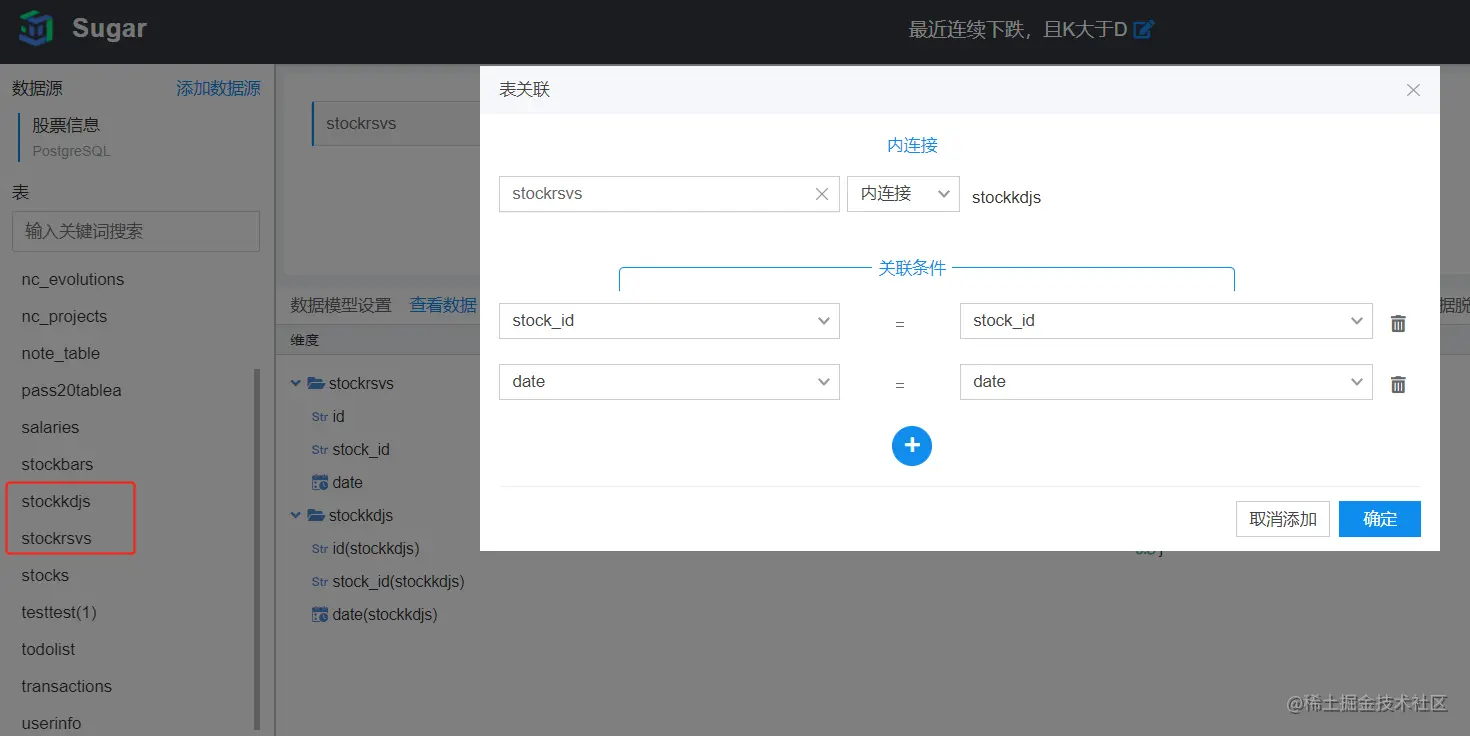Open 查看数据 tab link

click(443, 306)
